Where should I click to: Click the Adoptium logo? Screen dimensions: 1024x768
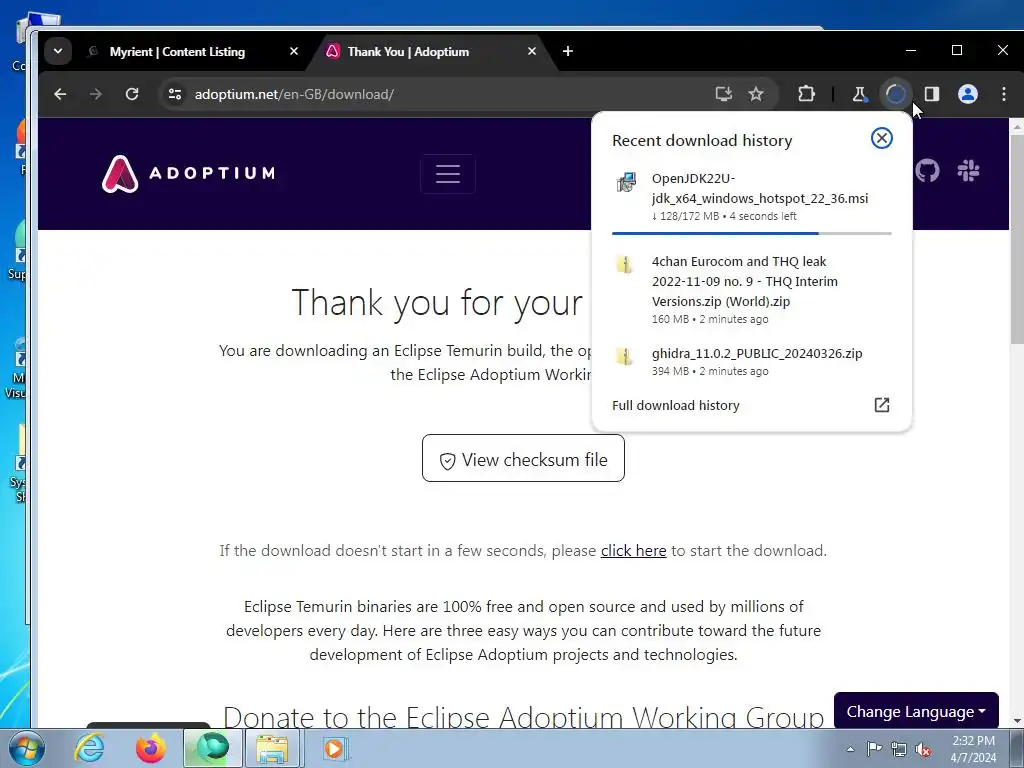[x=188, y=174]
